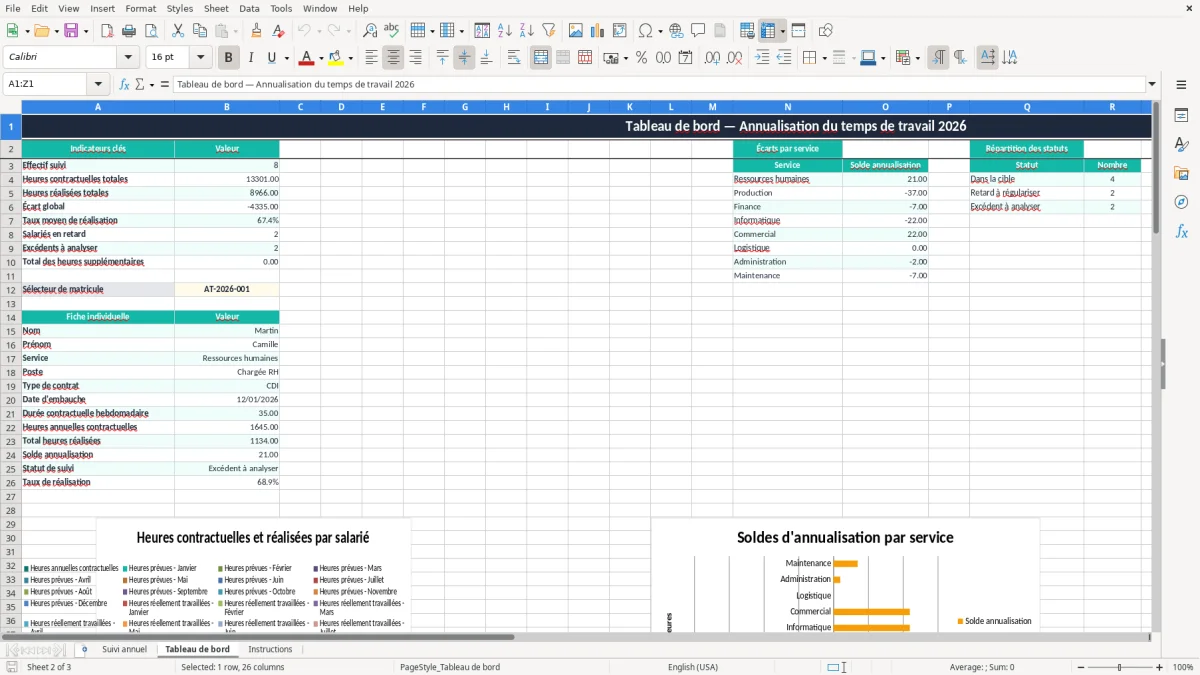The height and width of the screenshot is (675, 1200).
Task: Expand the Font Name dropdown
Action: click(128, 58)
